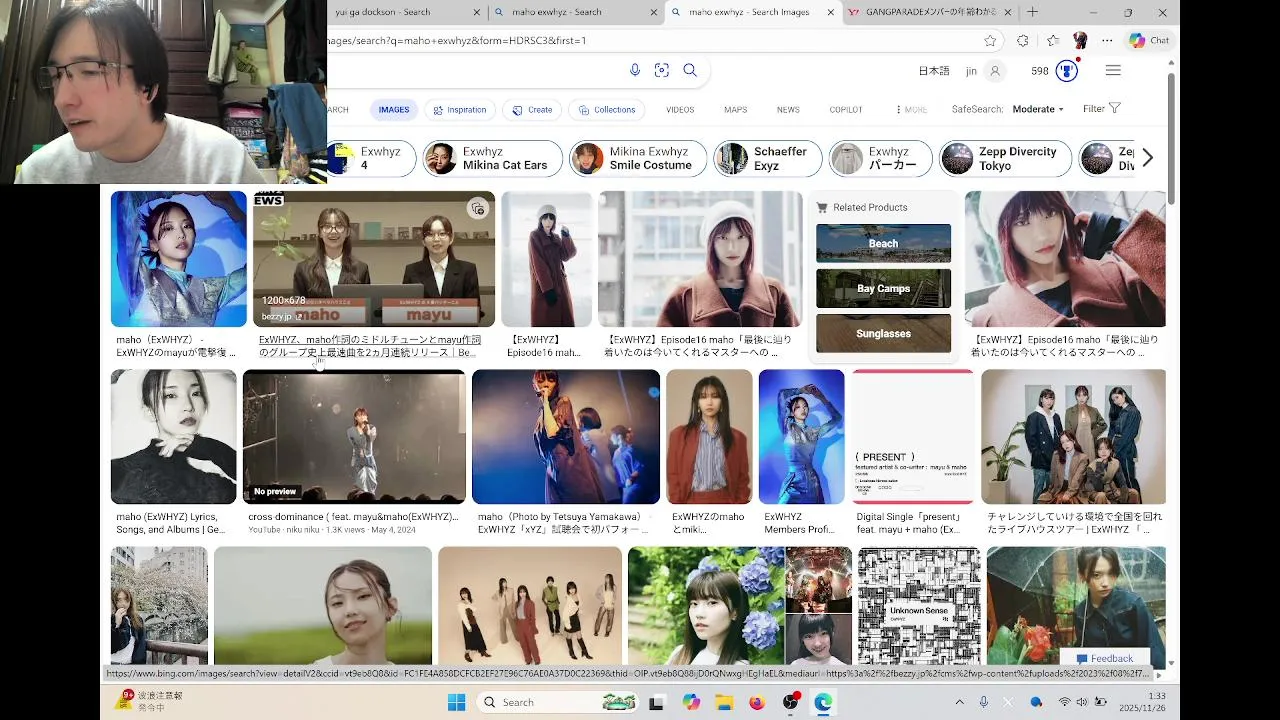Select the IMAGES search category

[x=393, y=110]
